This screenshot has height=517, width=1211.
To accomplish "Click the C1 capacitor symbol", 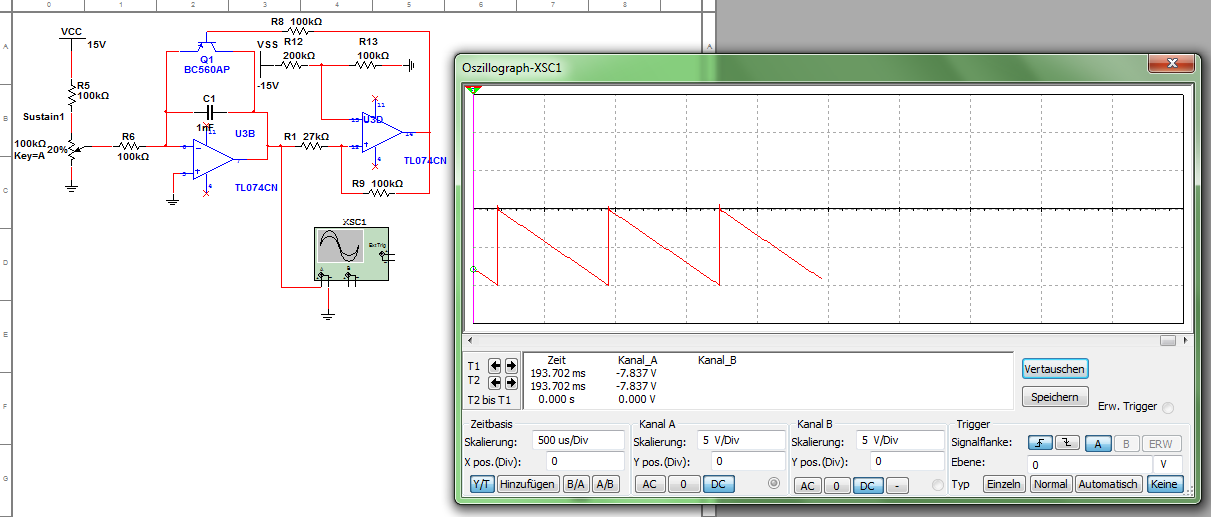I will pyautogui.click(x=208, y=112).
